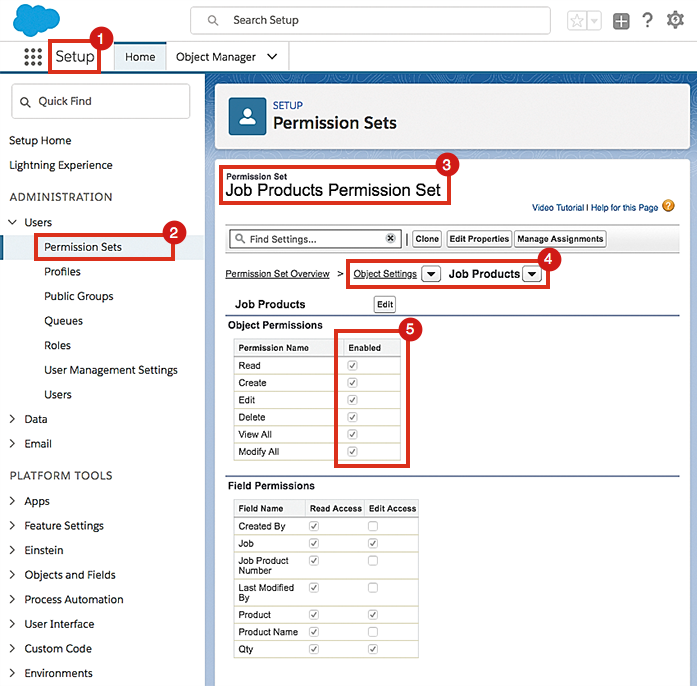The image size is (697, 686).
Task: Click the Edit button beside Job Products
Action: point(385,305)
